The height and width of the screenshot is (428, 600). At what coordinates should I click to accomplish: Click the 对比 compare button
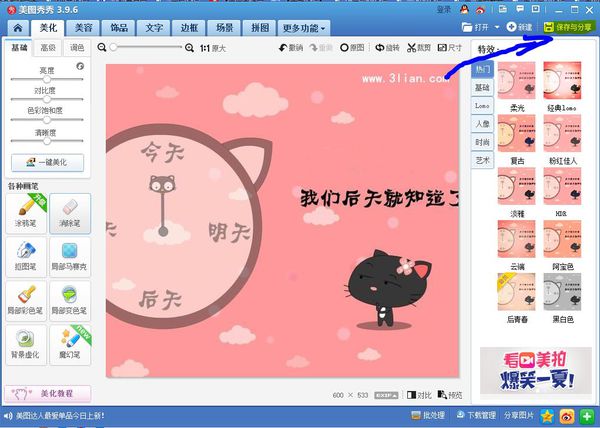419,395
